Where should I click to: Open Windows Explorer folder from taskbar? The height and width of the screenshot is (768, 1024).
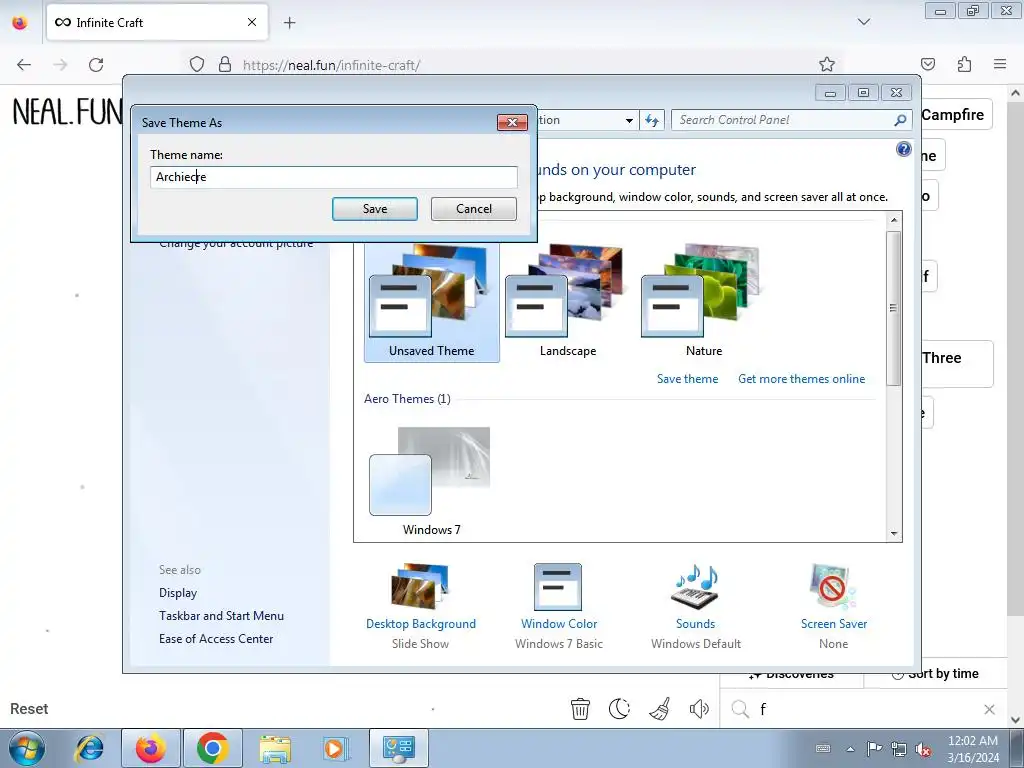pyautogui.click(x=275, y=748)
